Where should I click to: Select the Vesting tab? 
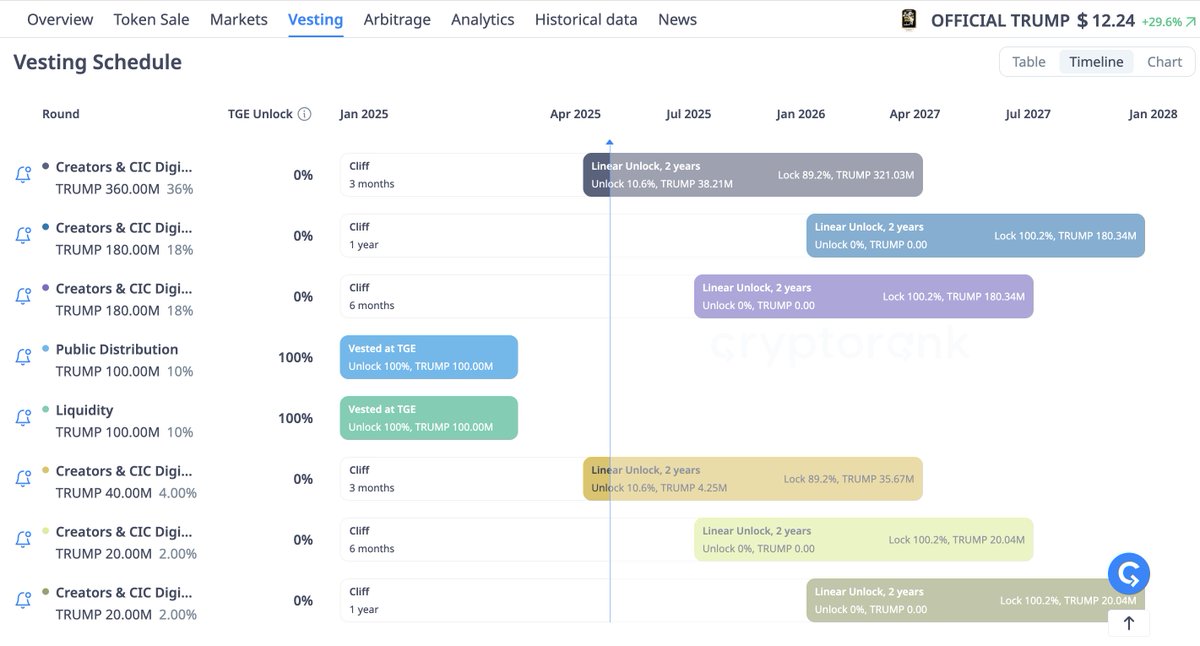click(315, 19)
